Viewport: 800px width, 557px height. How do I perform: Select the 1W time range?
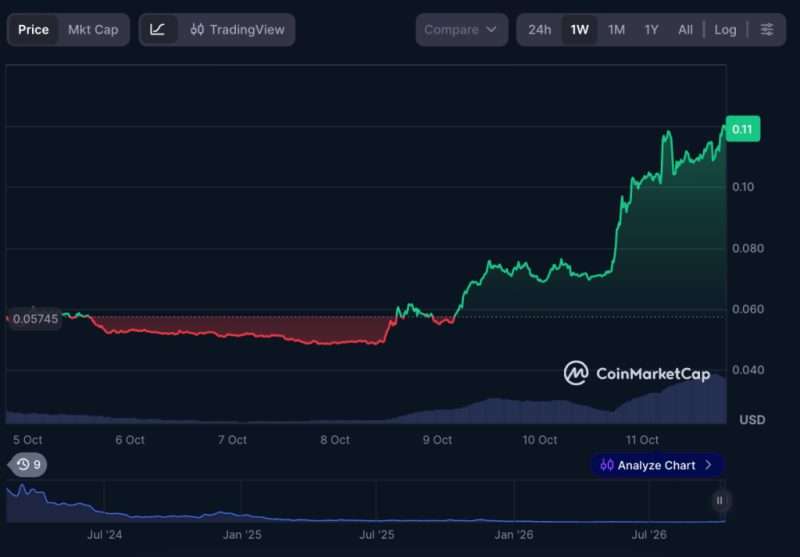click(579, 30)
